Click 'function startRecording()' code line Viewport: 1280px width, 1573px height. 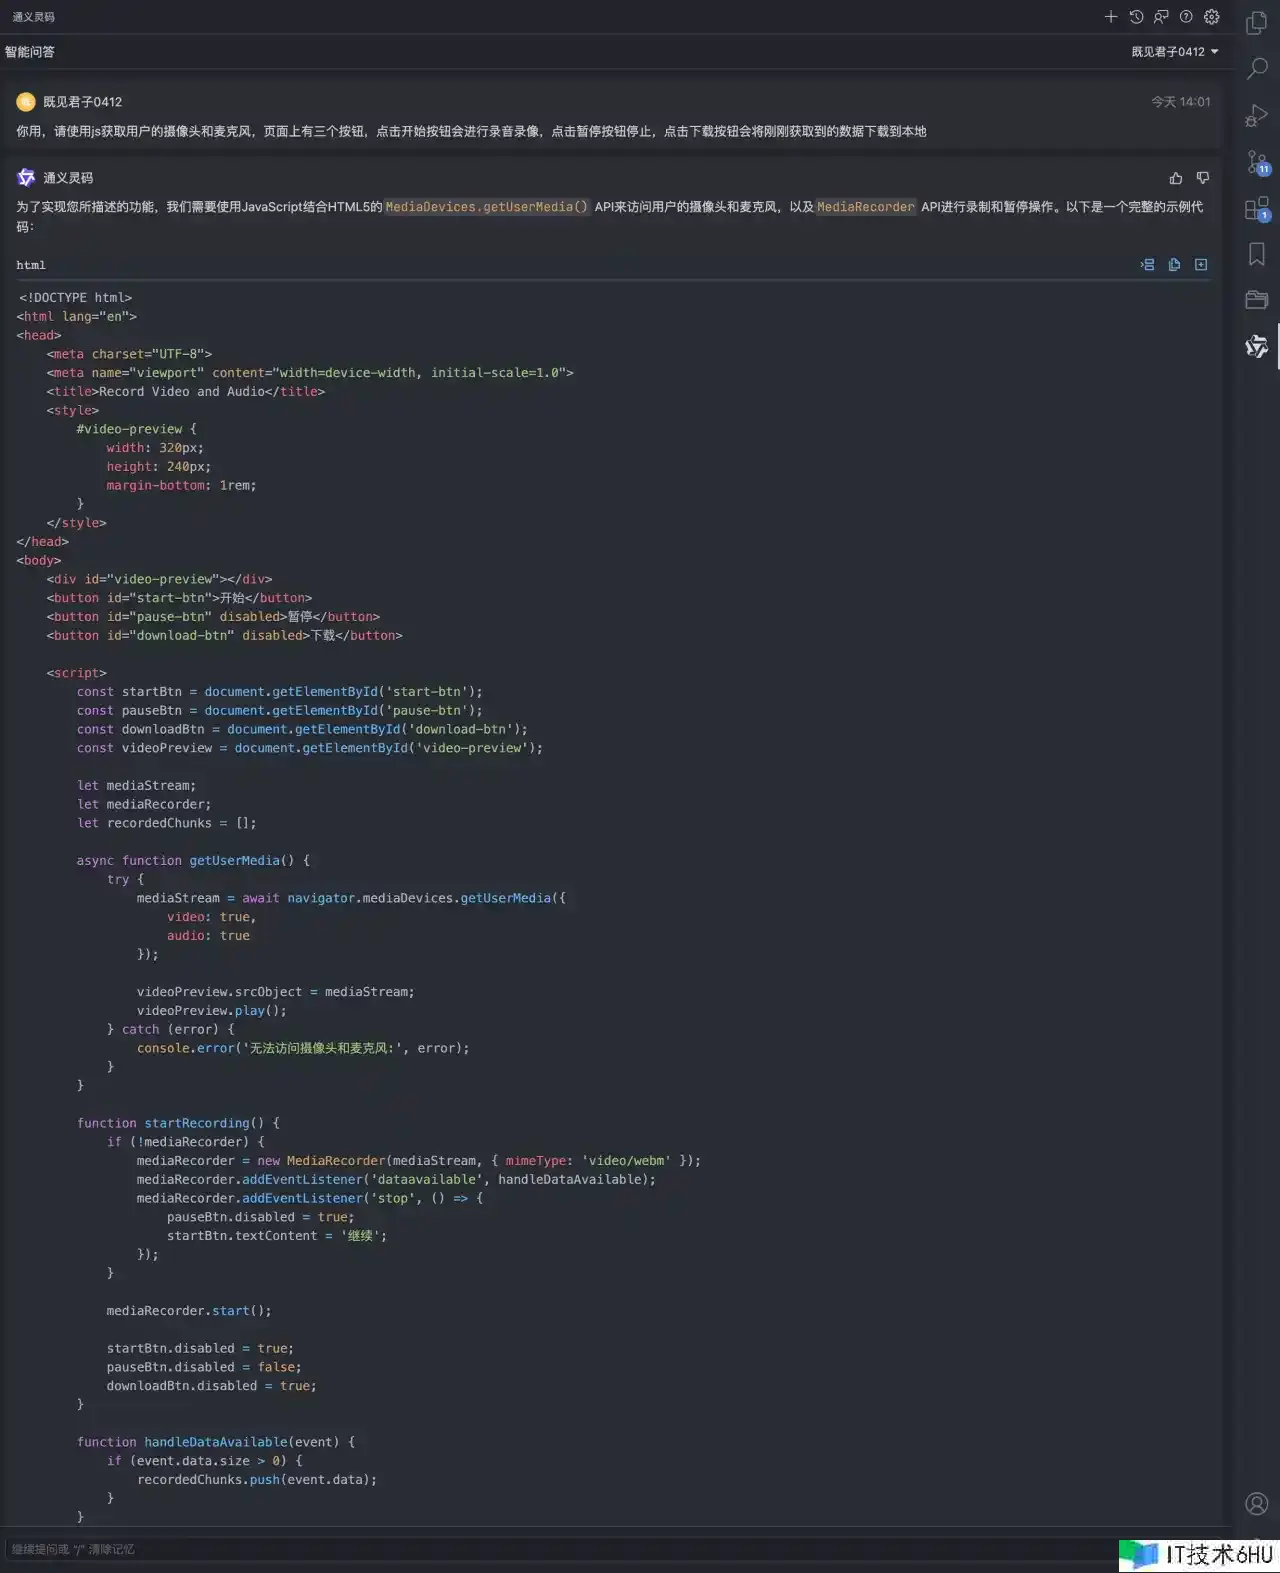pos(178,1123)
